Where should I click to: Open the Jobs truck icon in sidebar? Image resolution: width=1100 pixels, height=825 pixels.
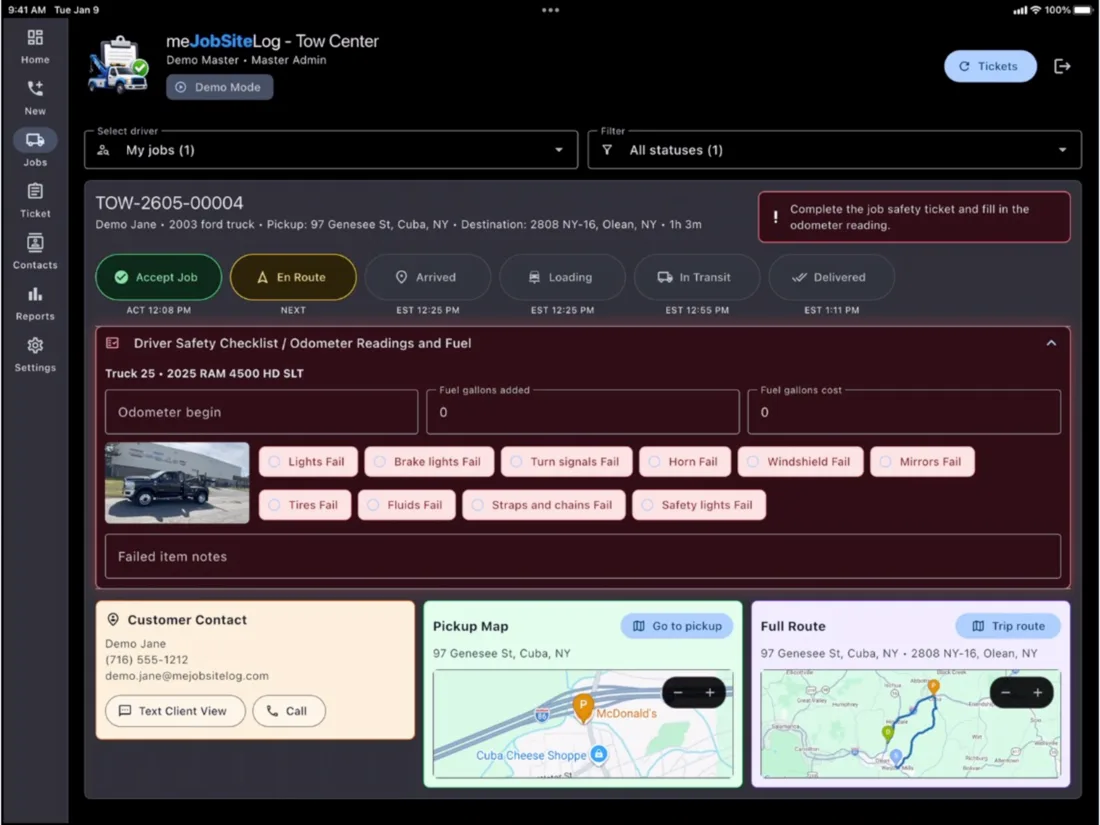(35, 140)
